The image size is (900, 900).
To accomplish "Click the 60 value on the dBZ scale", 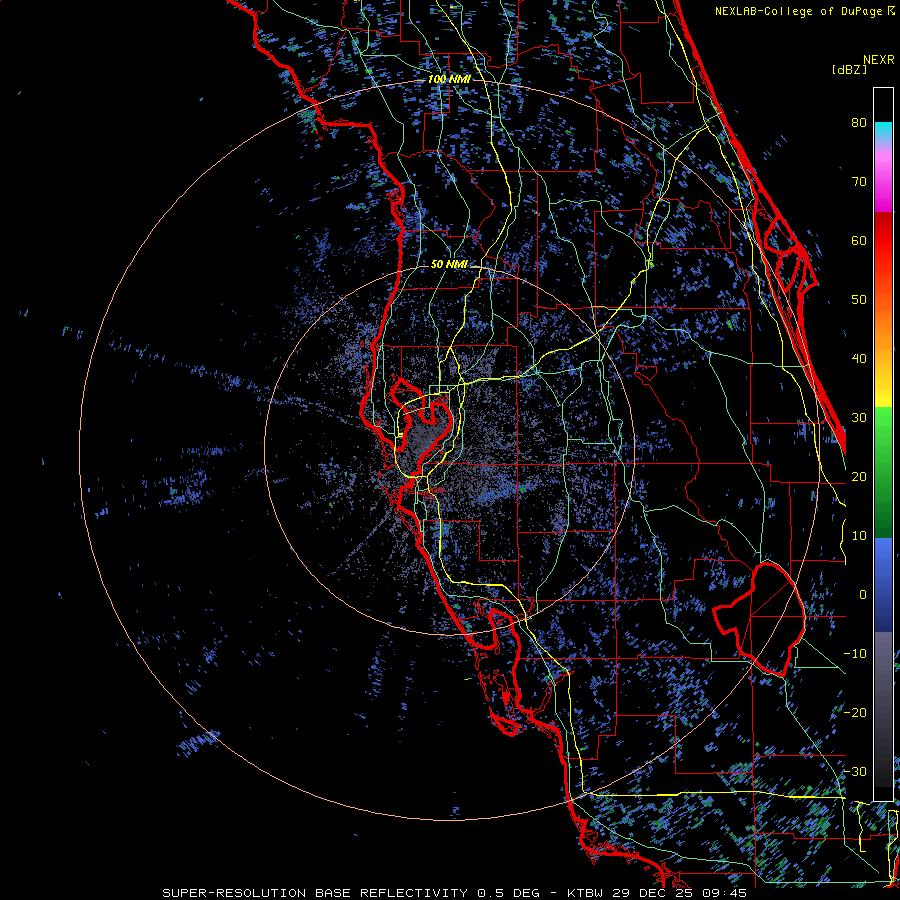I will click(x=859, y=240).
